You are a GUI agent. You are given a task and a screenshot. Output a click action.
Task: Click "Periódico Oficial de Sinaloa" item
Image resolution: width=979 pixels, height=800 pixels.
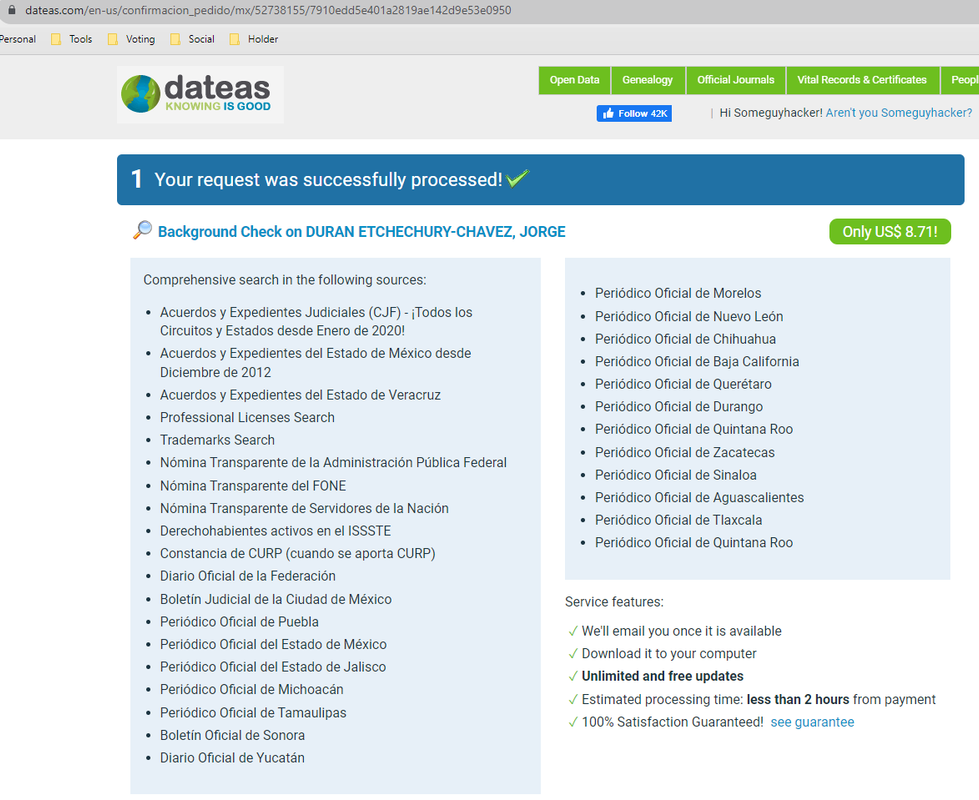pos(676,475)
